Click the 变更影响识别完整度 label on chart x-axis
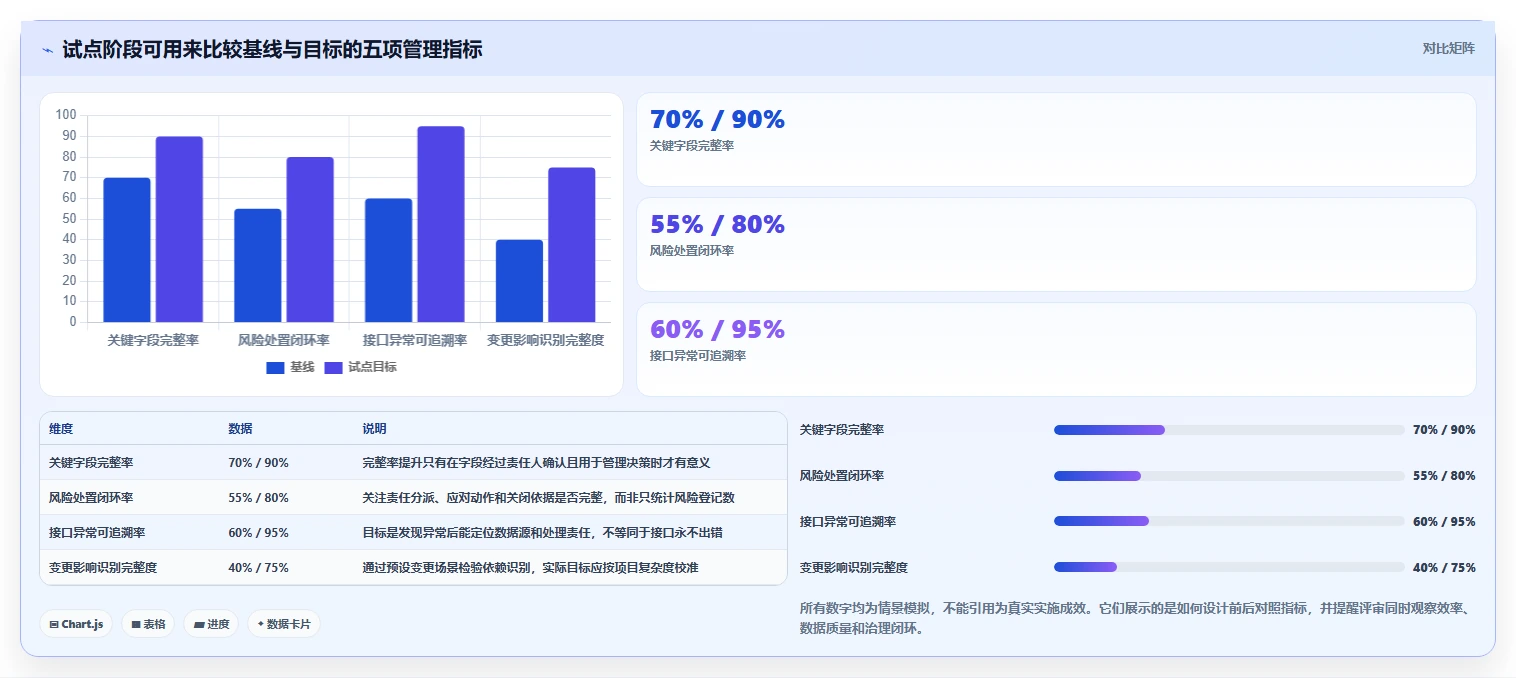This screenshot has width=1516, height=678. point(546,340)
